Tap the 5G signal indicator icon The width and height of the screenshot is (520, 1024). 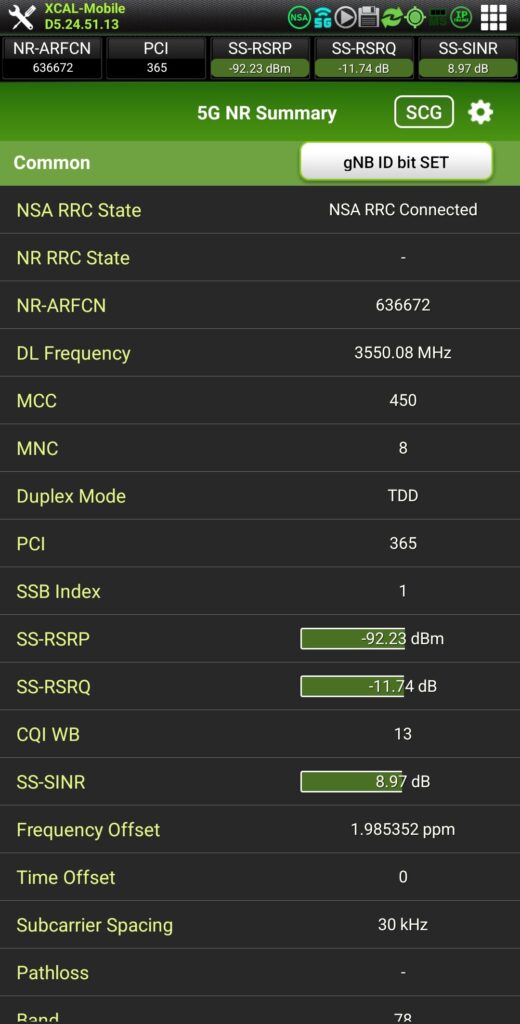(x=323, y=18)
